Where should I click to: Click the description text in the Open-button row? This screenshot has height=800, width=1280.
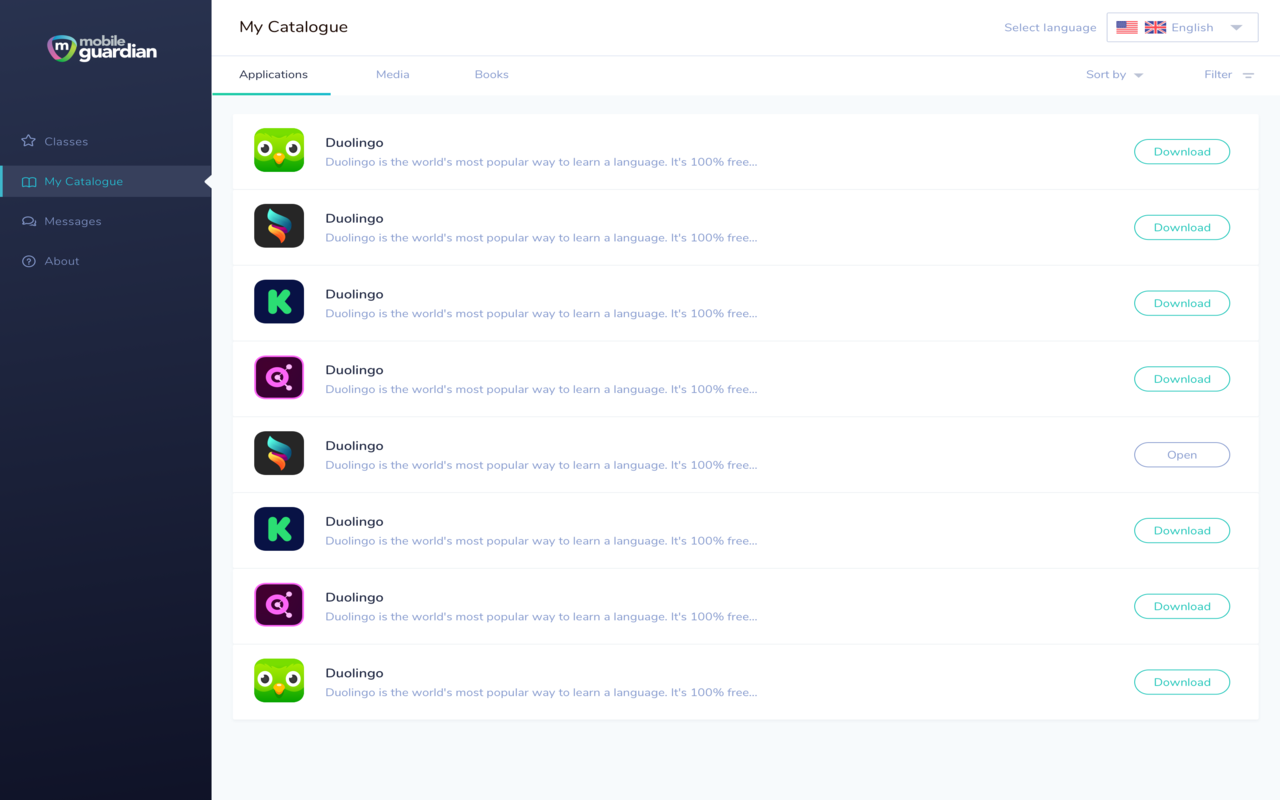[541, 465]
